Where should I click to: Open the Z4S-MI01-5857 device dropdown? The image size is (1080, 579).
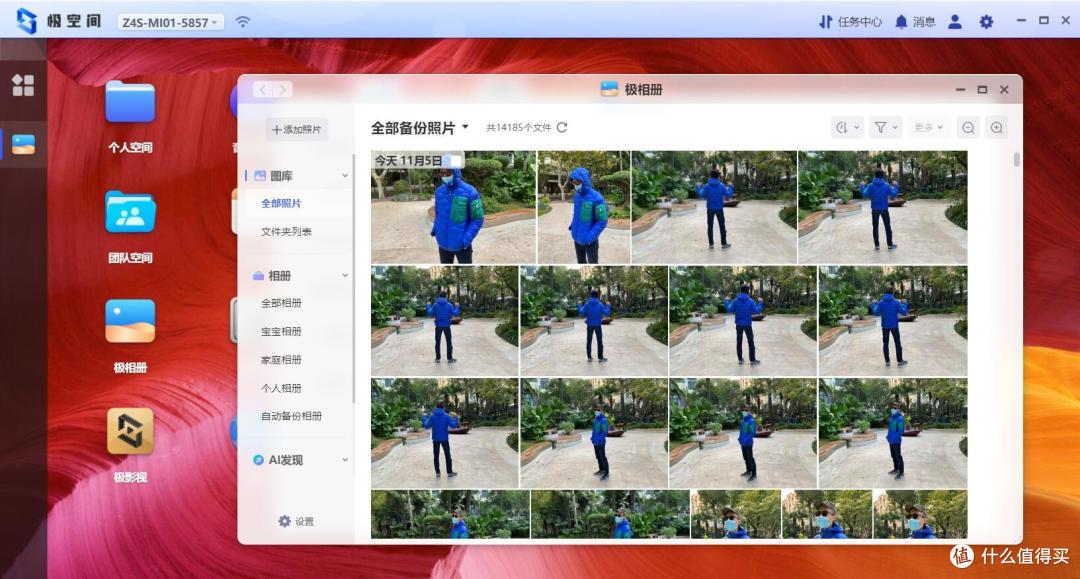click(170, 22)
